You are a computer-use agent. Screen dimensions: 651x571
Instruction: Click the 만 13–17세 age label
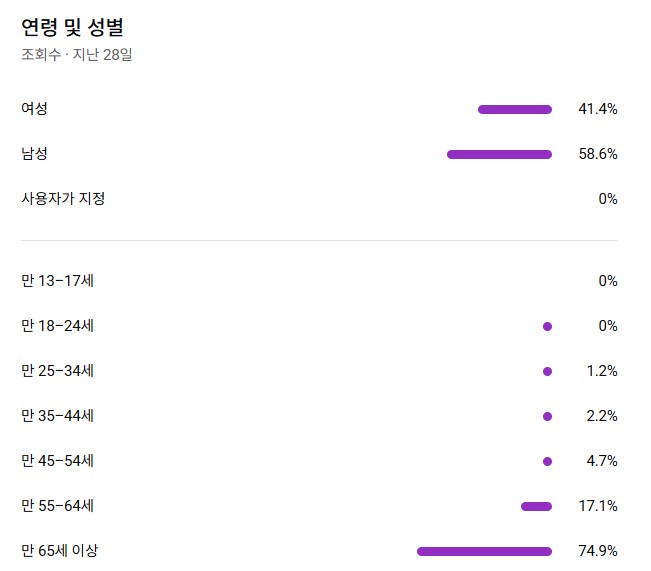58,281
